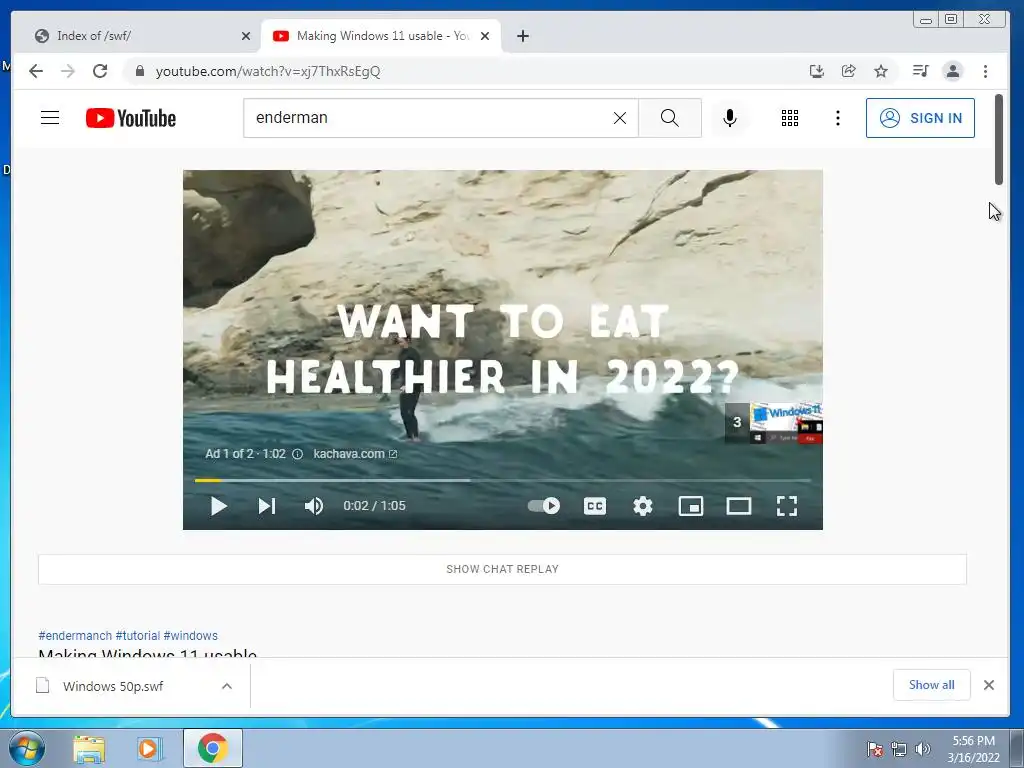This screenshot has height=768, width=1024.
Task: Close the Making Windows 11 usable tab
Action: [485, 36]
